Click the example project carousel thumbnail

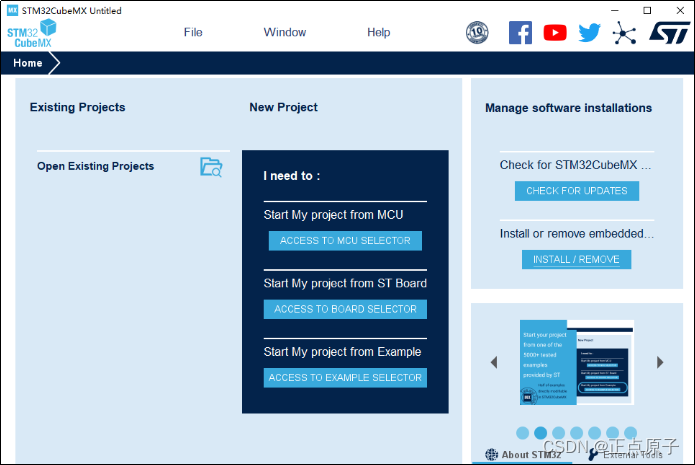tap(577, 362)
